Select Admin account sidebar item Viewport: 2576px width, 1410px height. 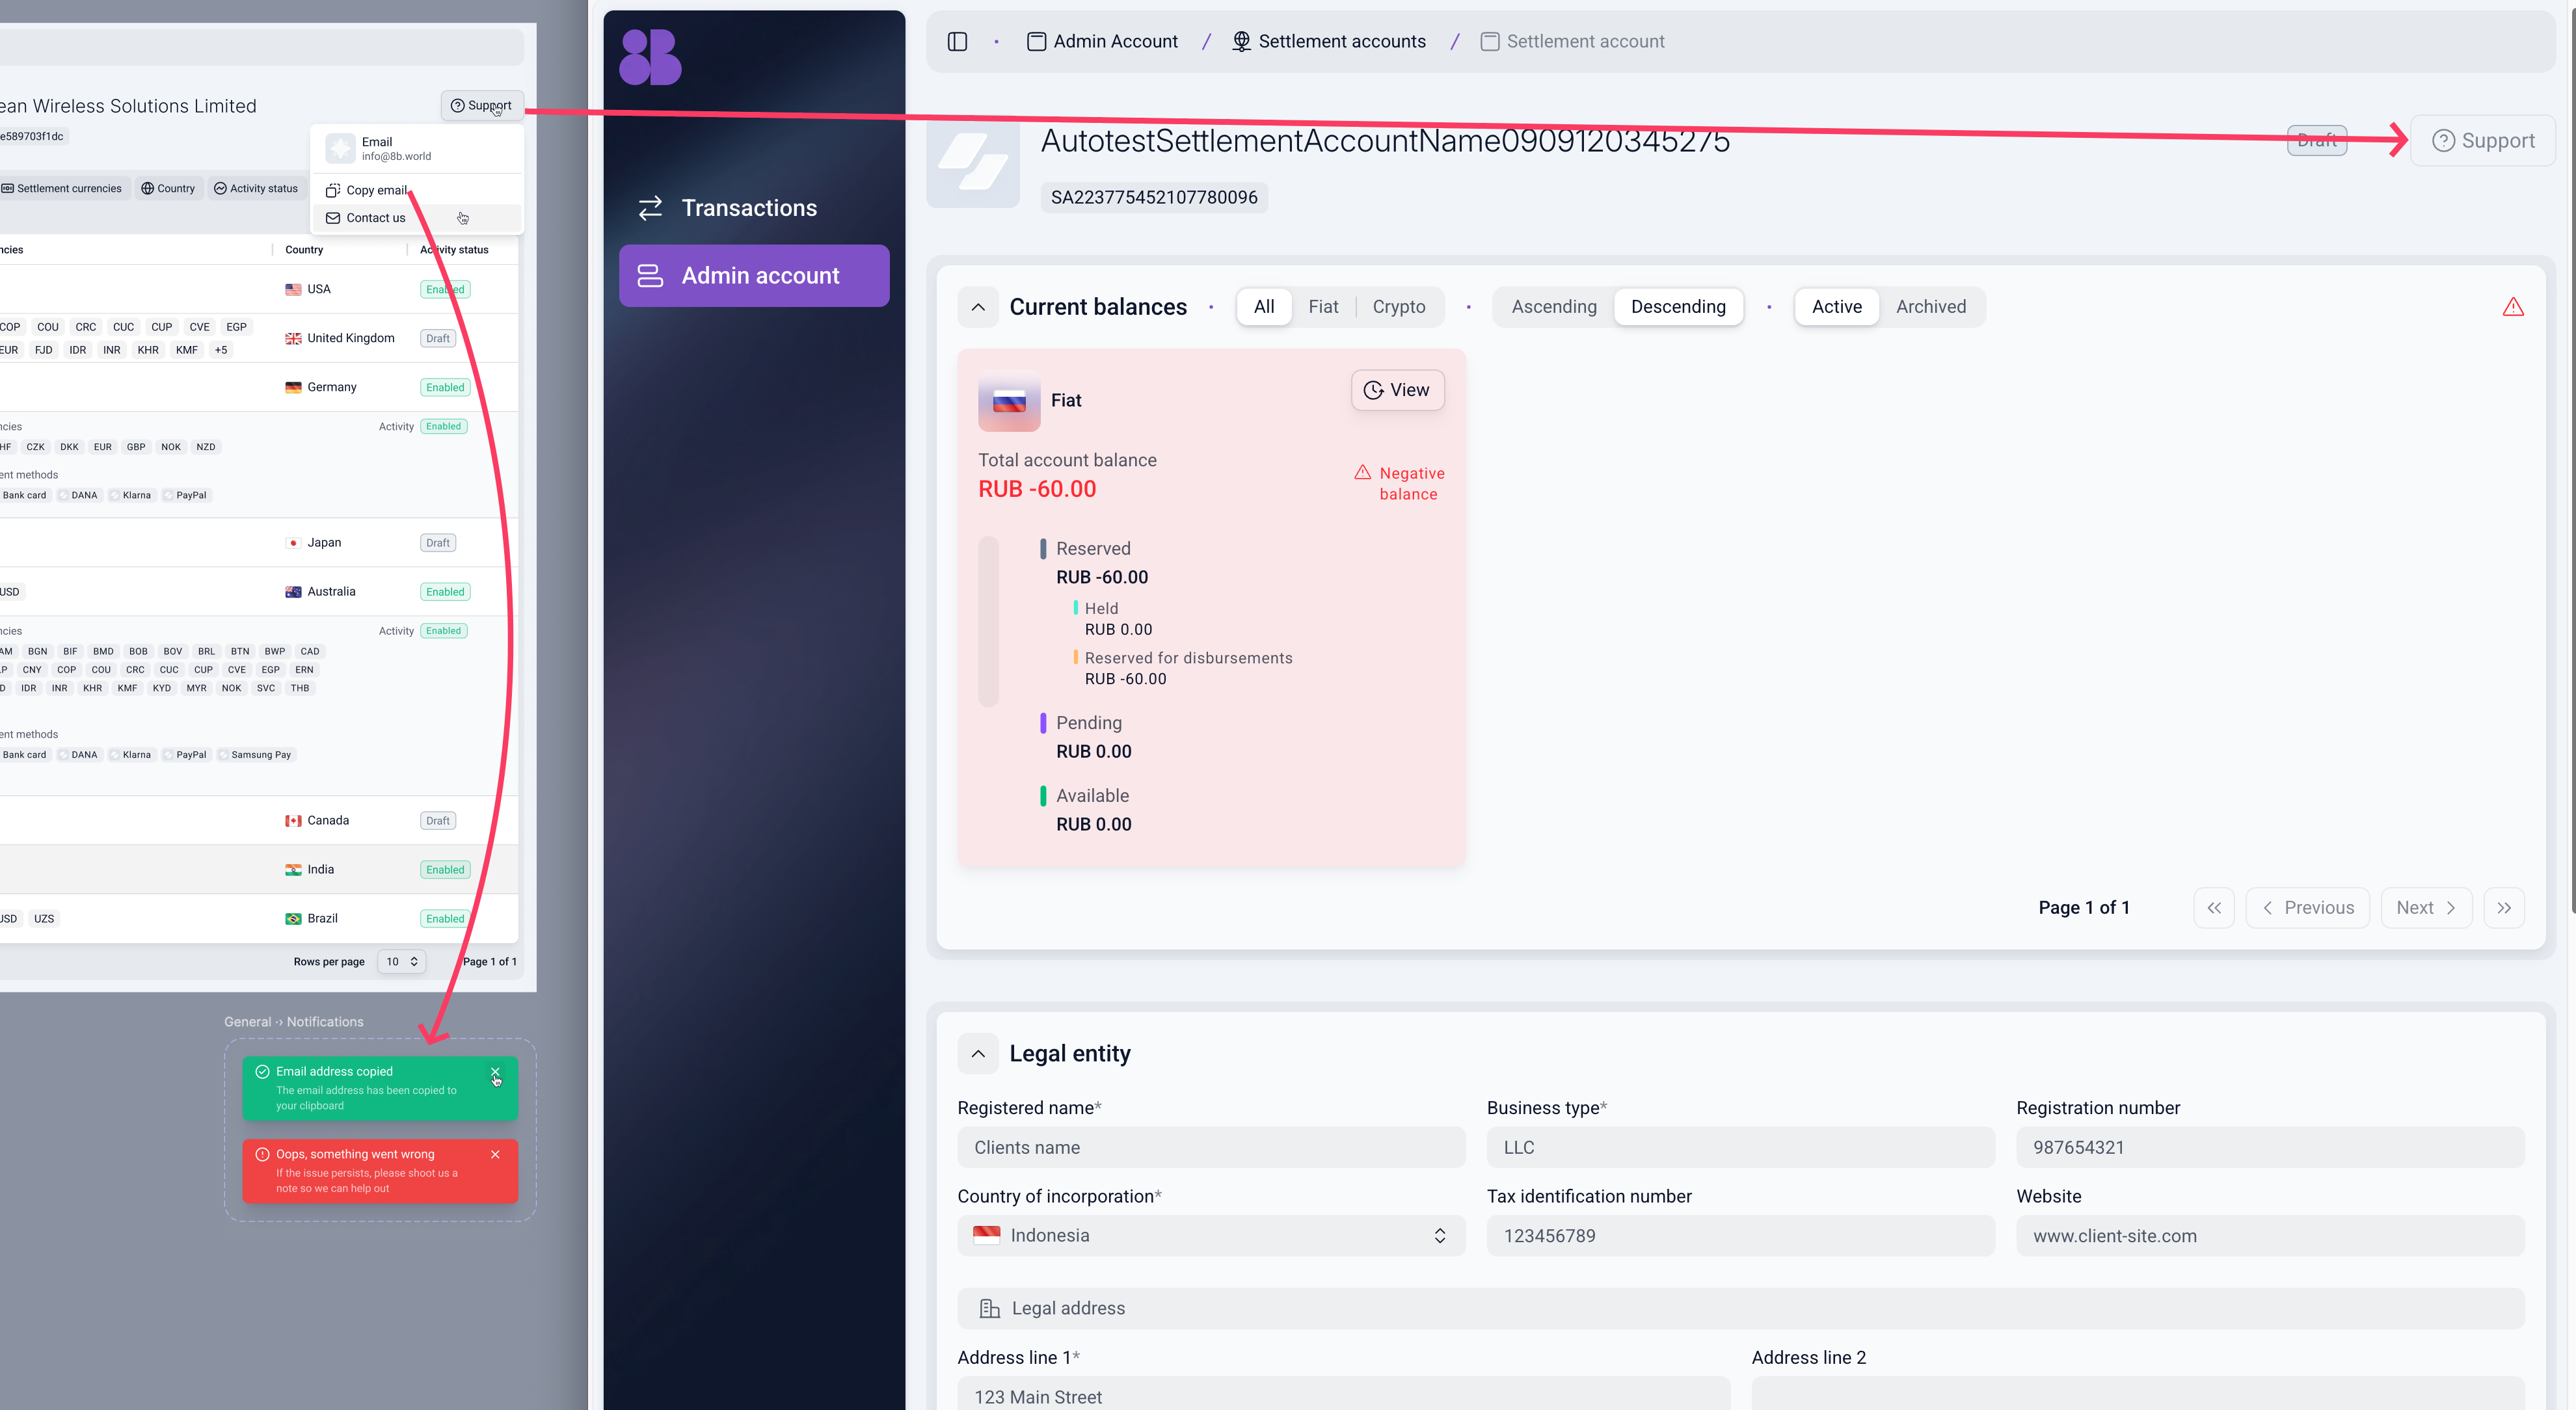click(x=753, y=275)
